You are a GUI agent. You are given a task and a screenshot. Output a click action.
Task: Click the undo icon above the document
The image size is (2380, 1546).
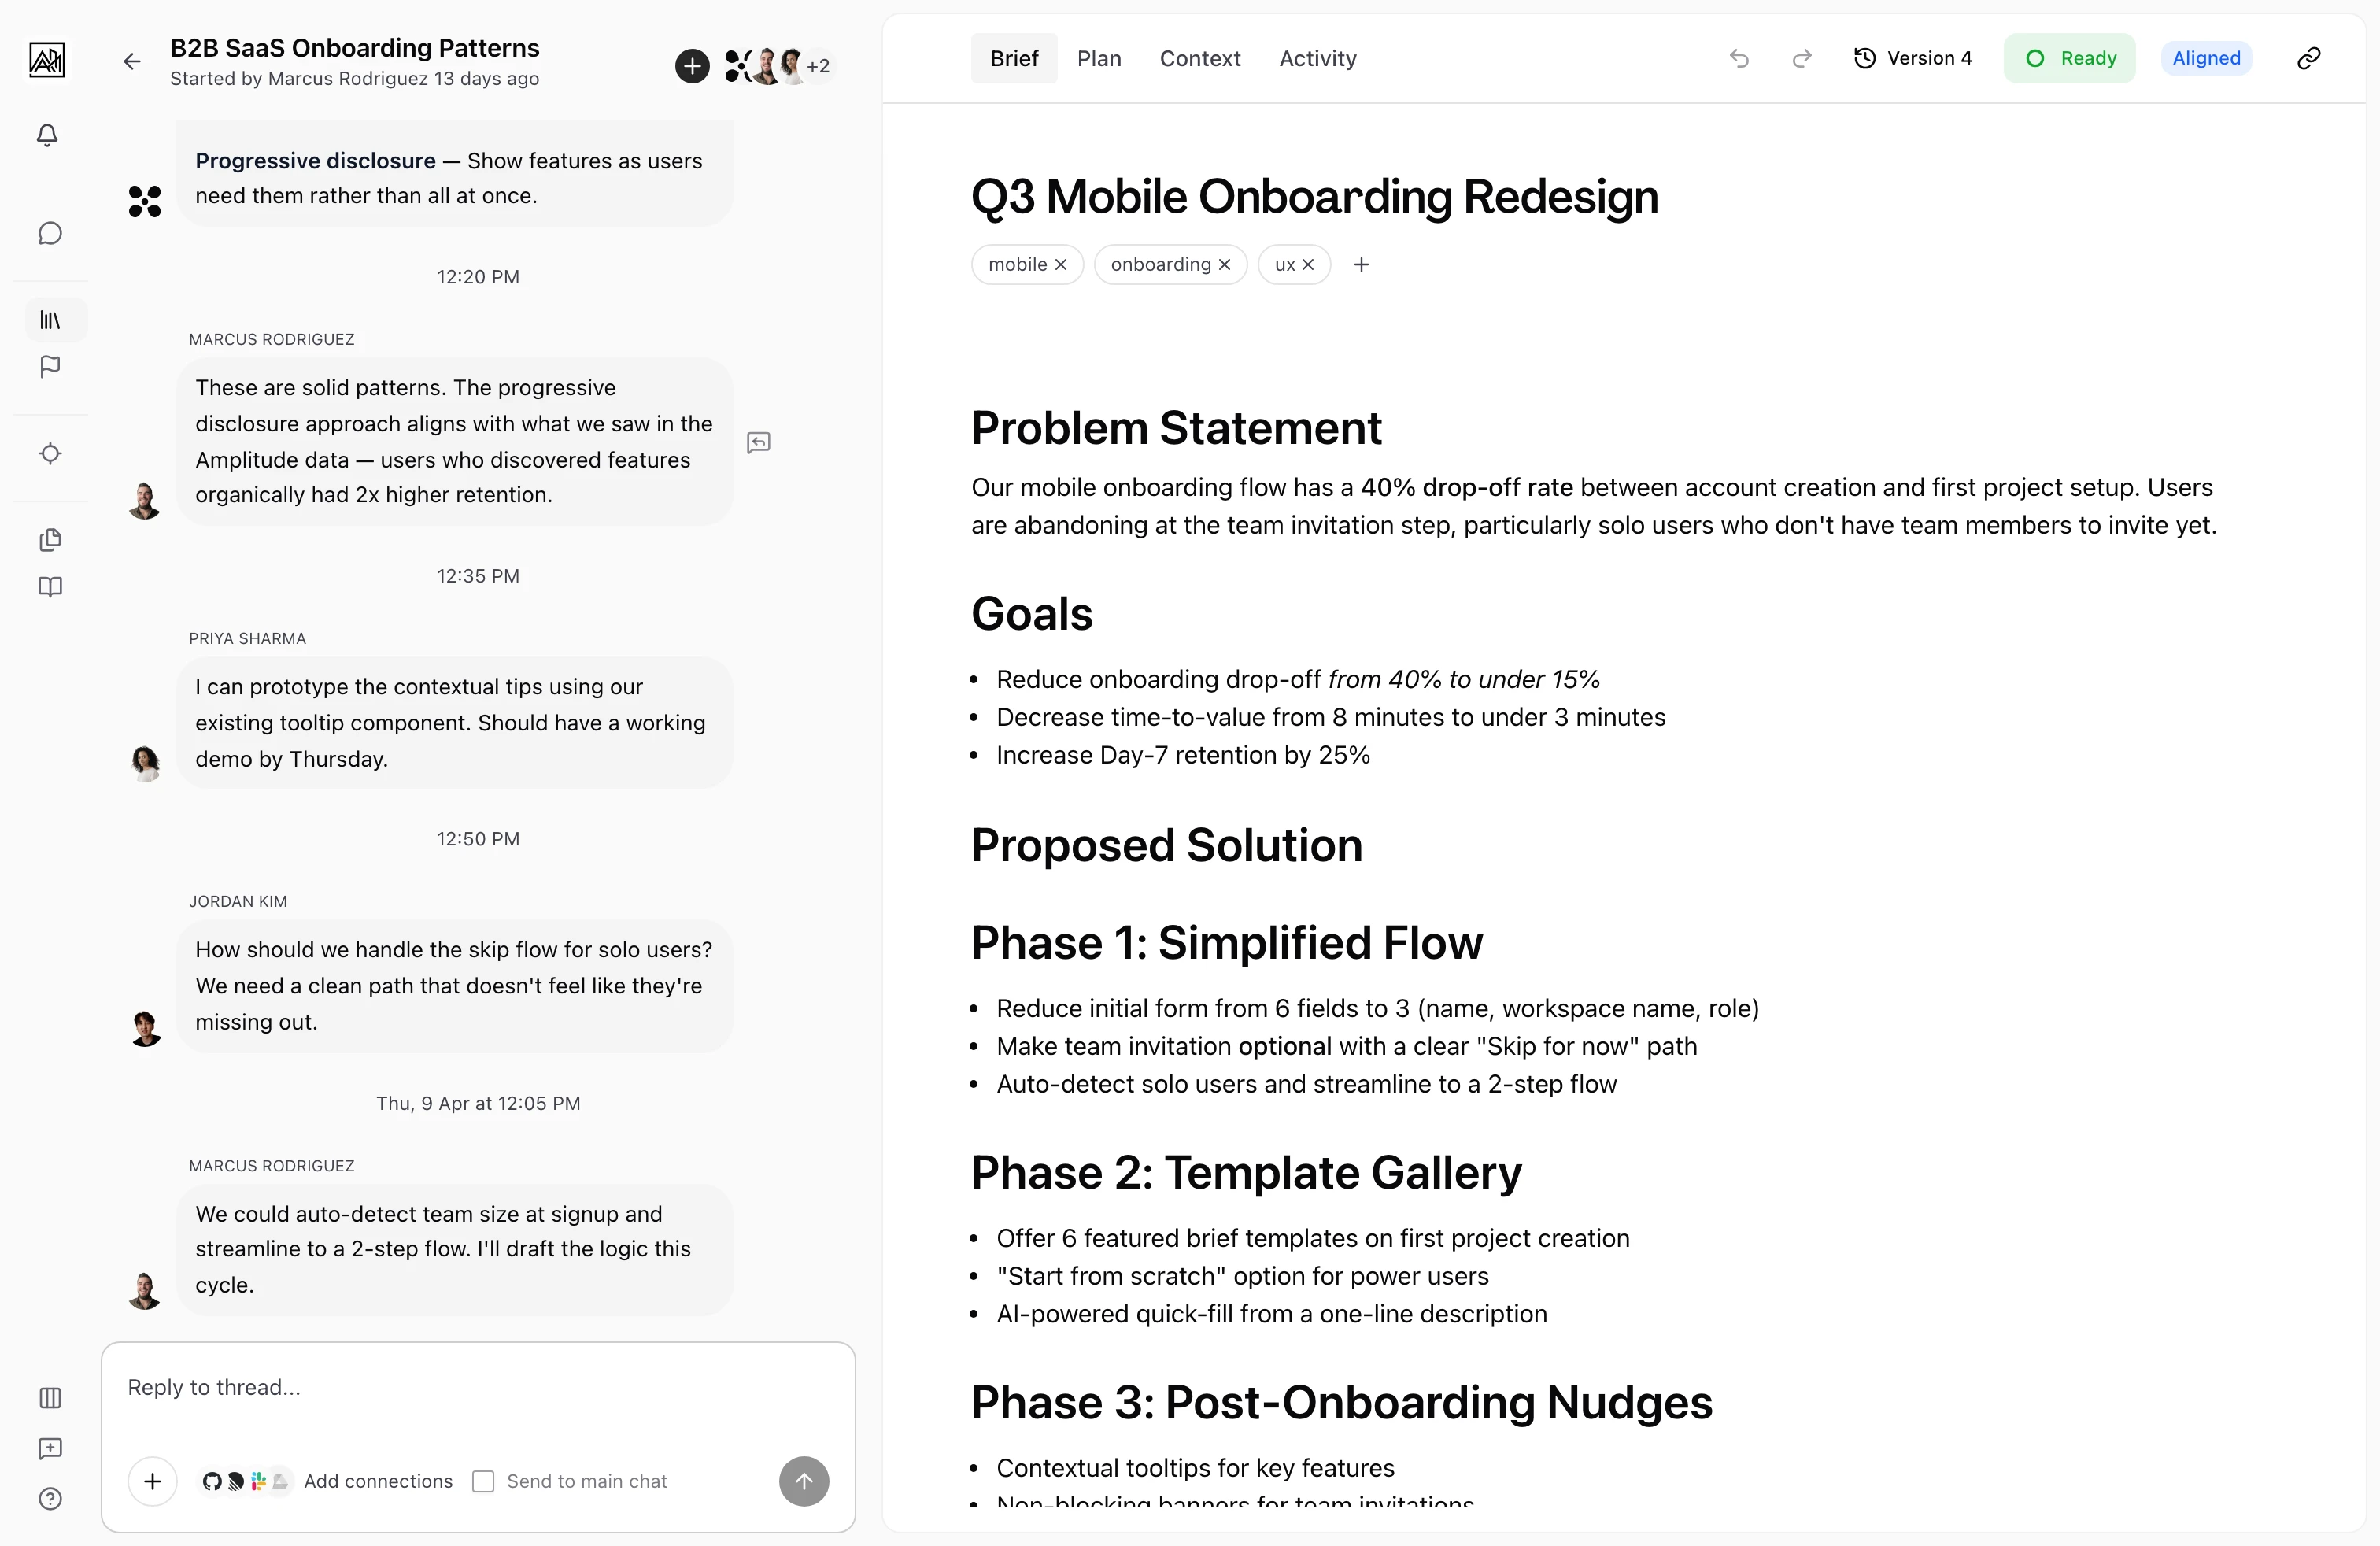click(x=1739, y=58)
